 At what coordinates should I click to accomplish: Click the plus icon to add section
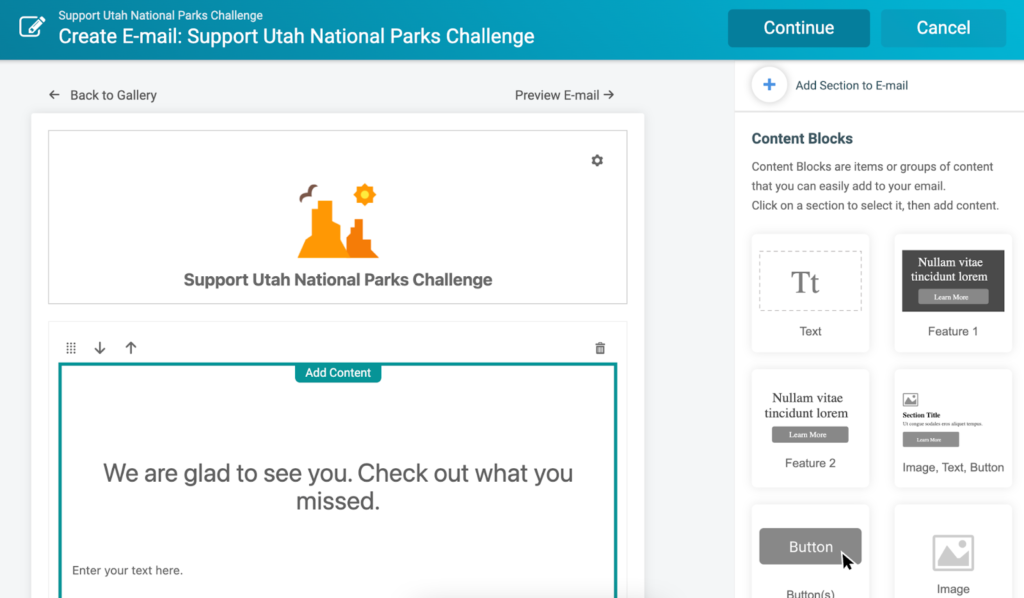(x=769, y=85)
